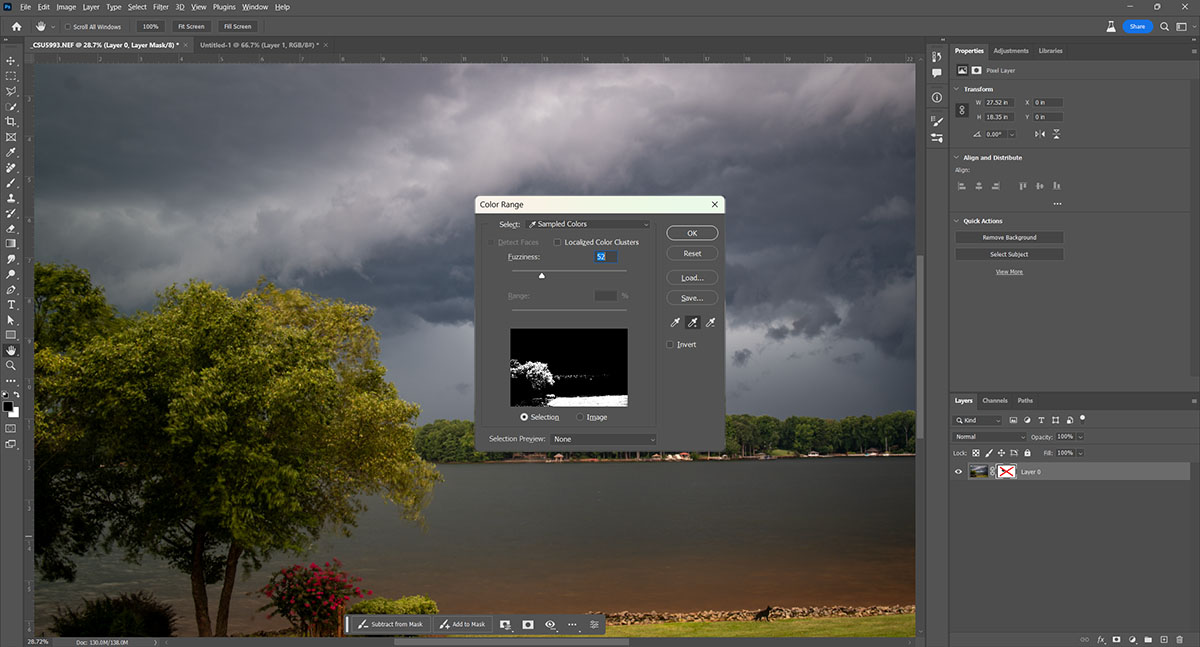Activate the Crop tool
This screenshot has width=1200, height=647.
pos(11,121)
